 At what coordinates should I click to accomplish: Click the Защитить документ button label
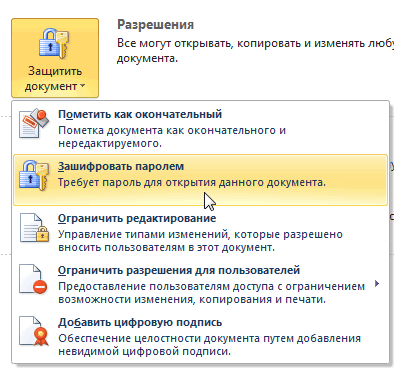[x=55, y=79]
